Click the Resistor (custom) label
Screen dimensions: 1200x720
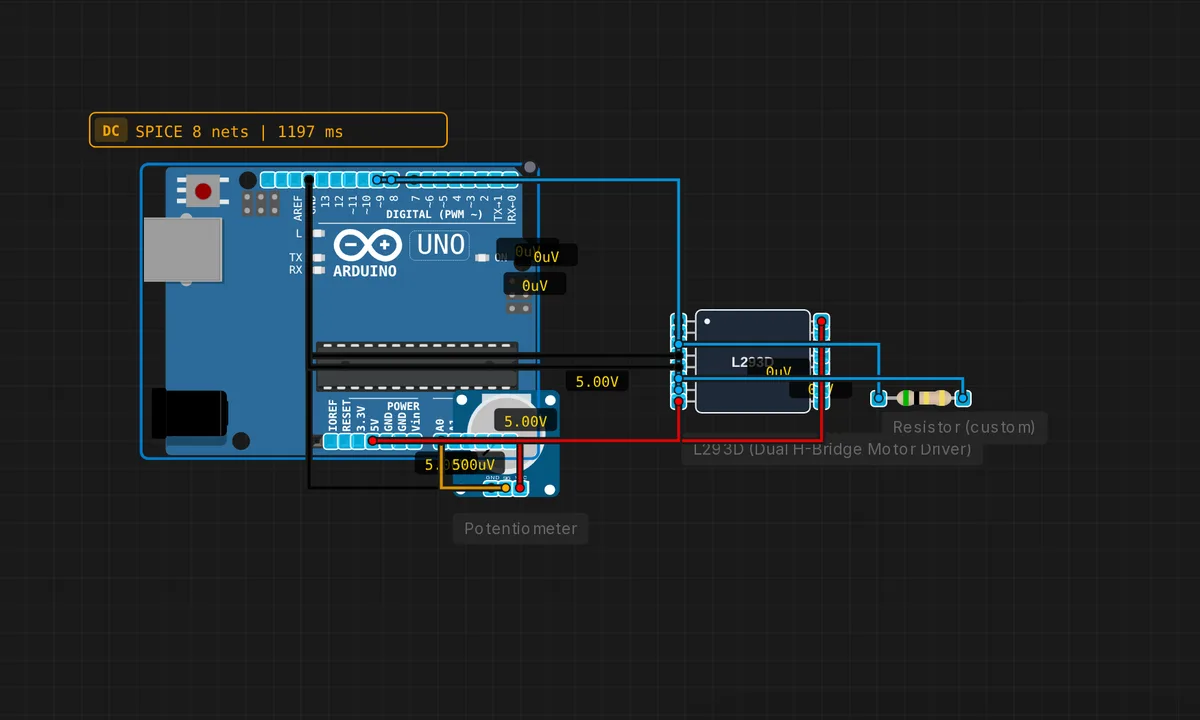click(x=965, y=427)
